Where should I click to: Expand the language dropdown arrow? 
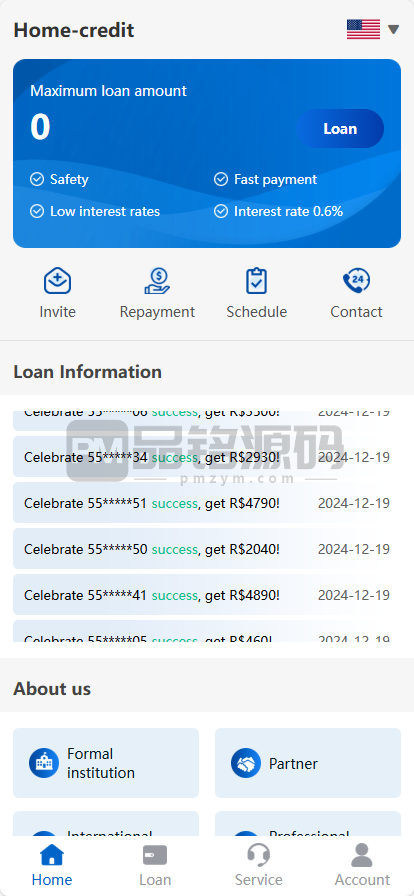393,29
